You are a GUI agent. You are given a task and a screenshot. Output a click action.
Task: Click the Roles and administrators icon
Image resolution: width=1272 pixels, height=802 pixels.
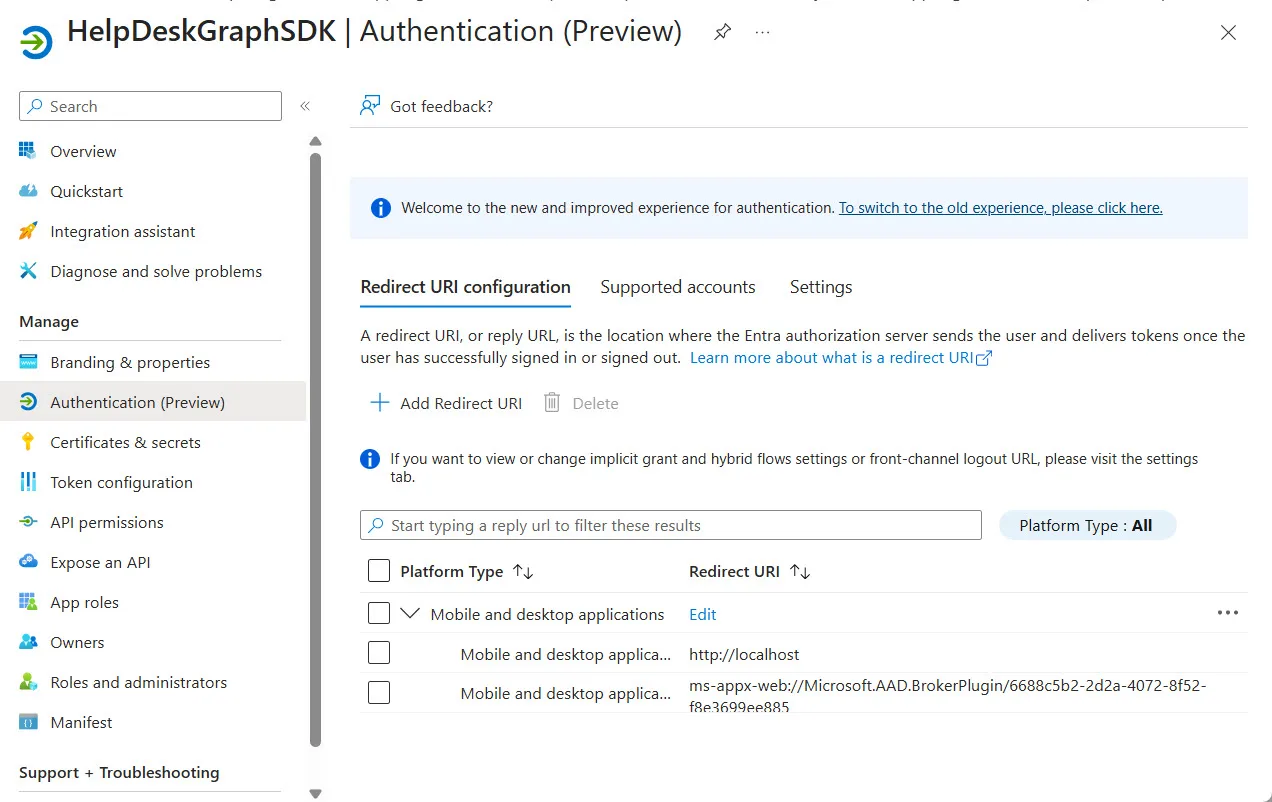28,682
